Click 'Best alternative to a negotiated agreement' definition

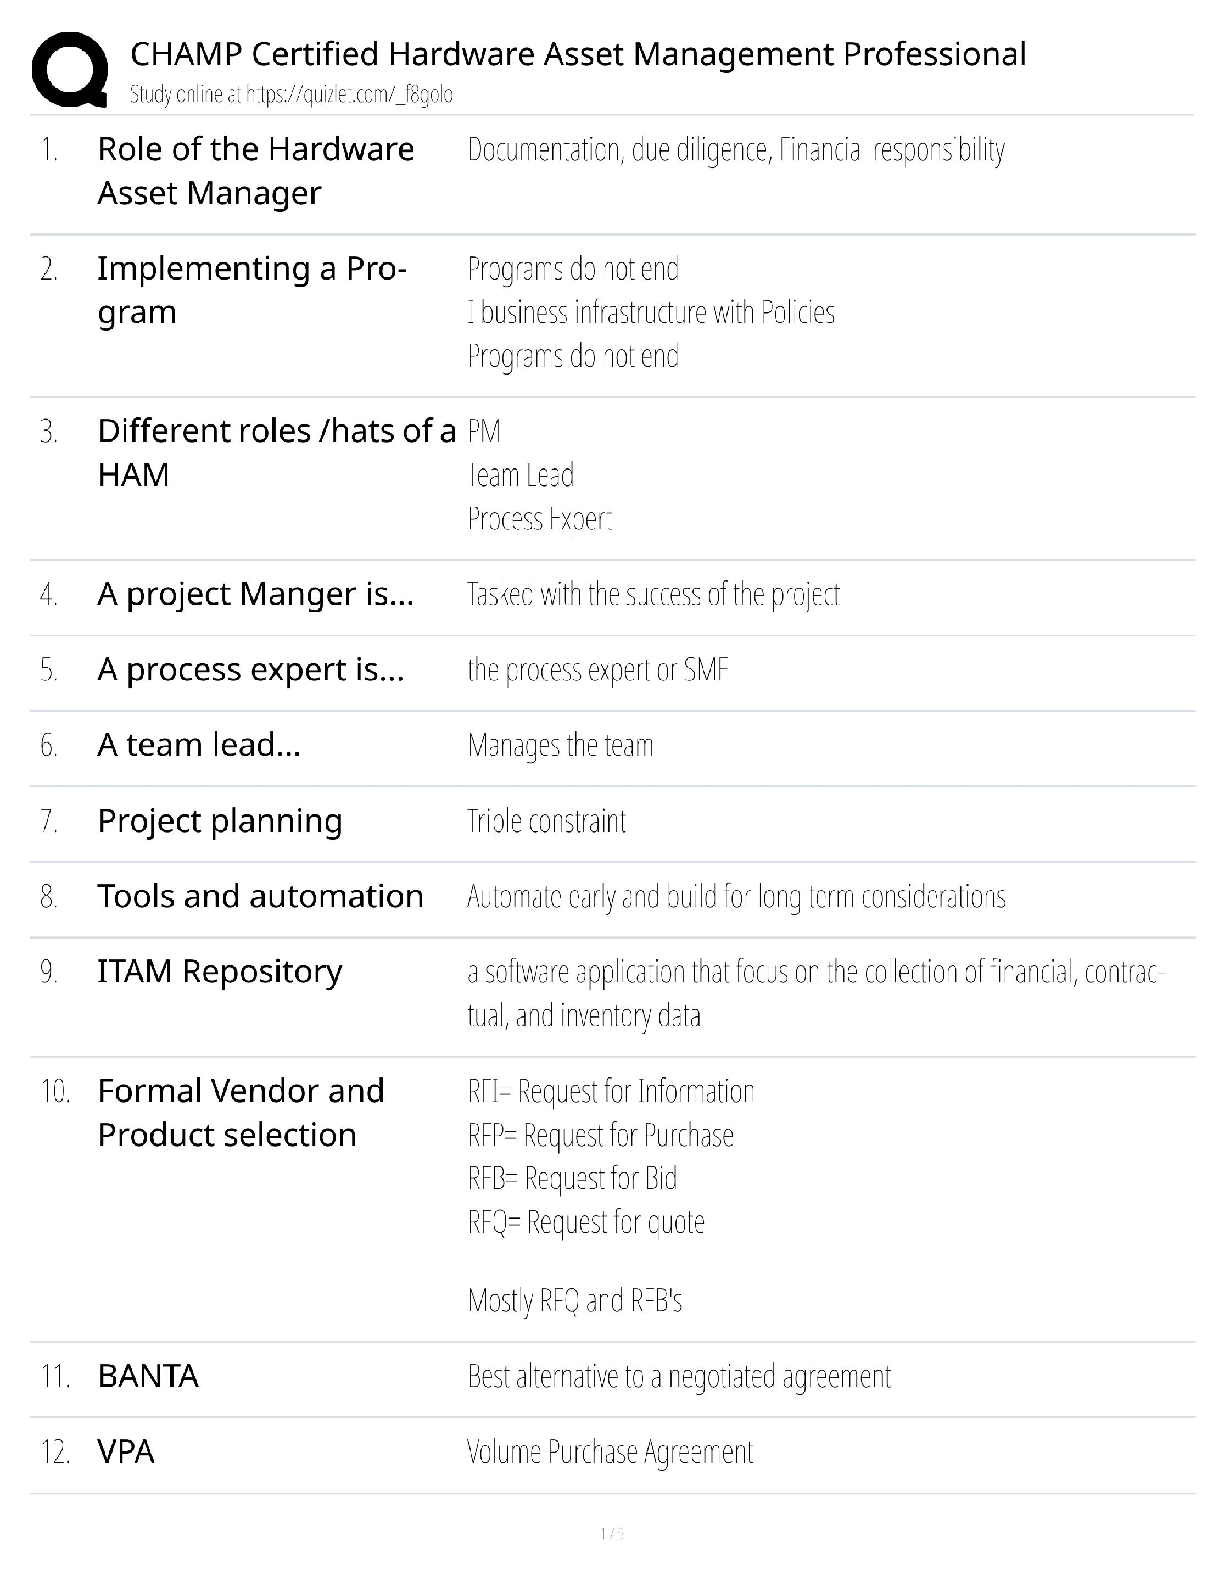point(678,1377)
